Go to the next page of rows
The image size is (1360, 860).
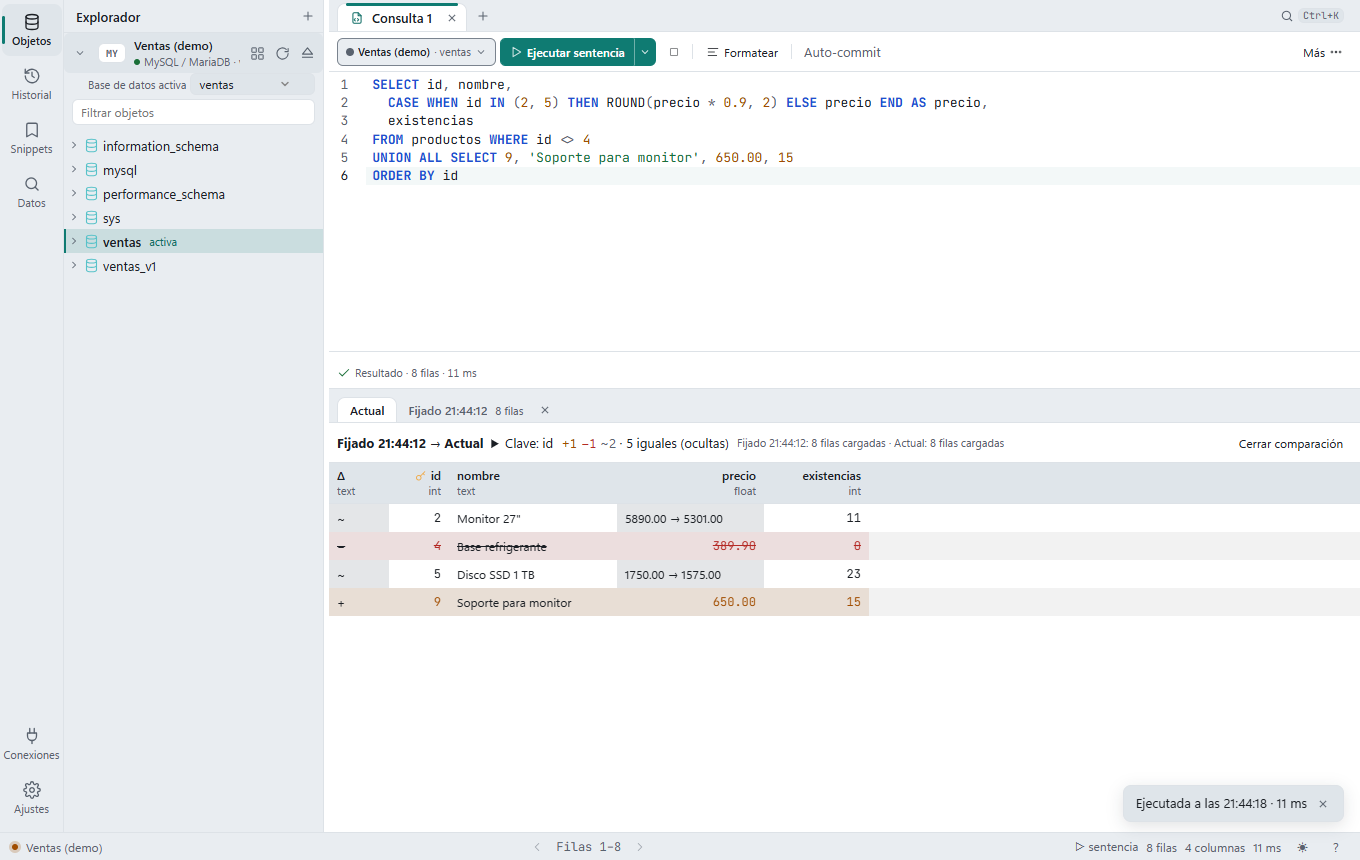point(640,847)
